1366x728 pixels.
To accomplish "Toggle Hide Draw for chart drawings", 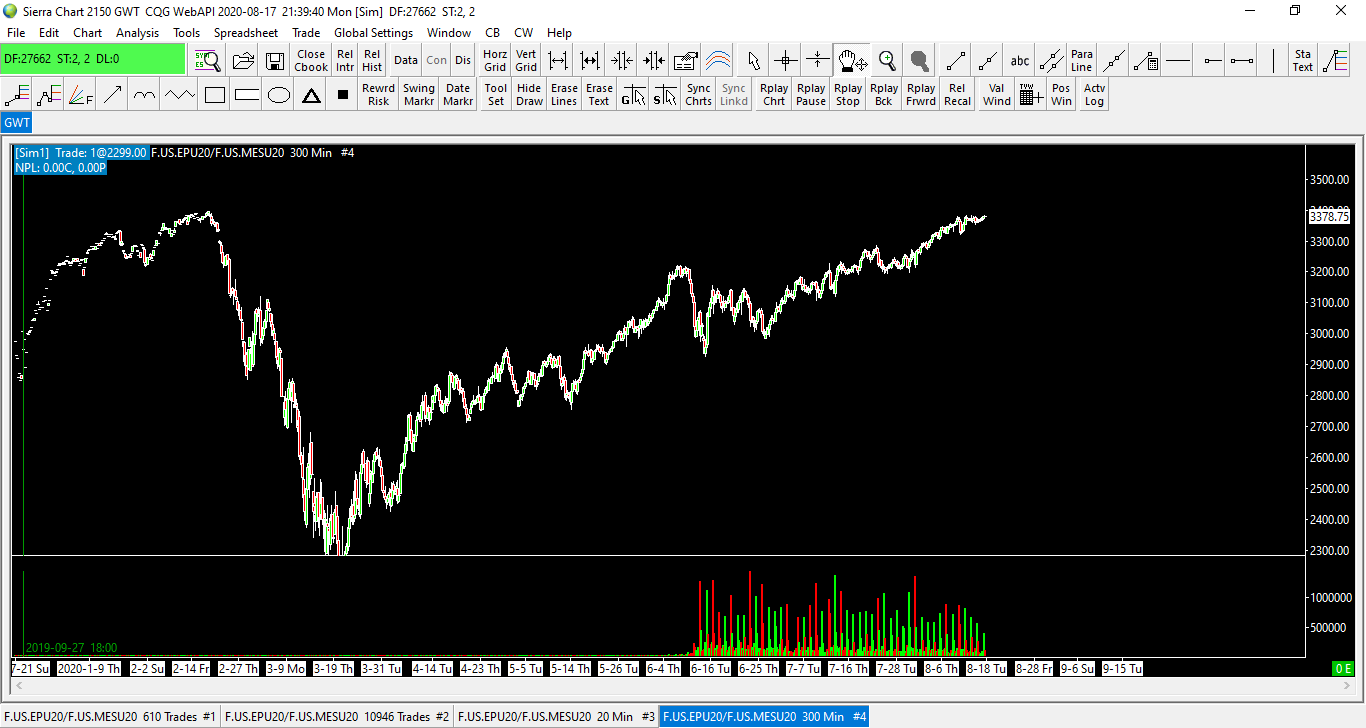I will pos(529,95).
